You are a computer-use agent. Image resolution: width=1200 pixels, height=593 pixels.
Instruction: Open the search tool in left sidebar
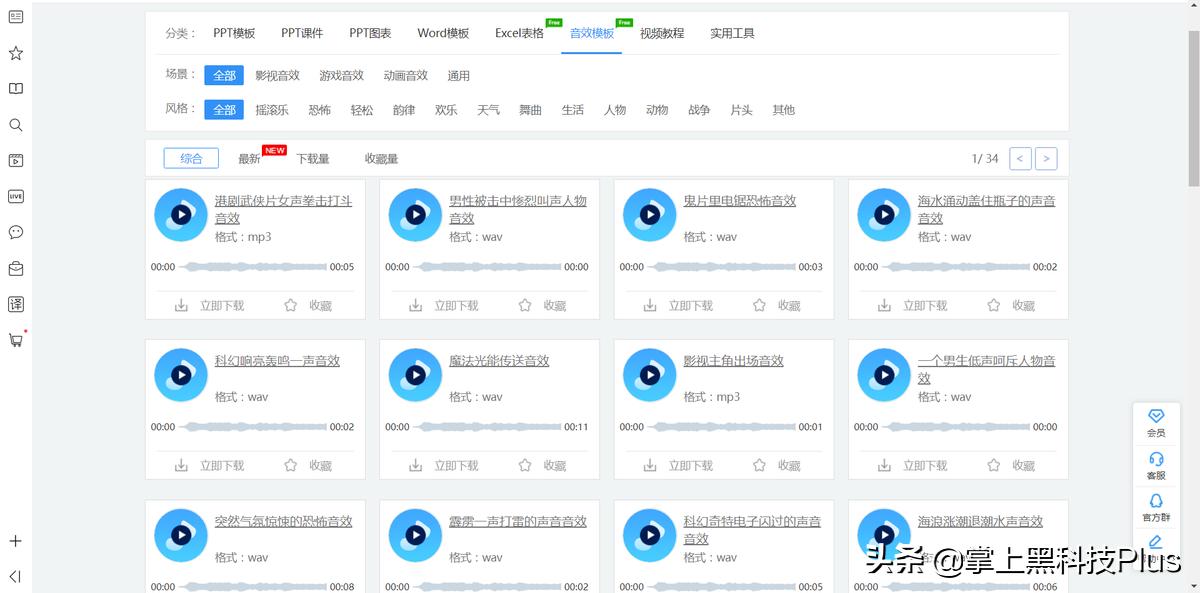(x=15, y=124)
